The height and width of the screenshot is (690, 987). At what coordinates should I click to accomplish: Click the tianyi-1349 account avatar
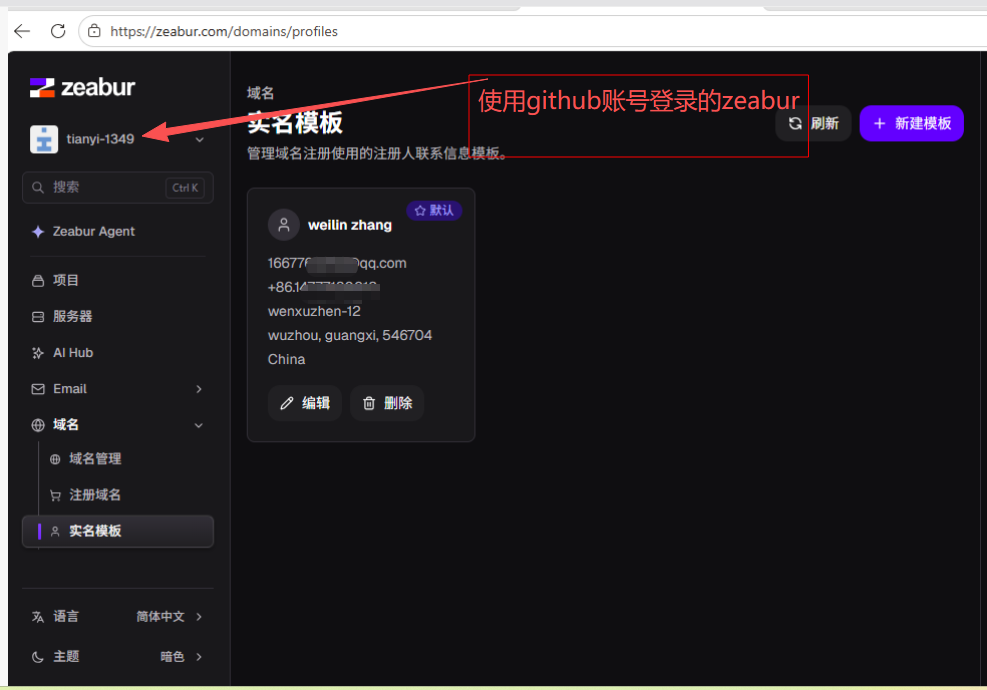point(44,139)
